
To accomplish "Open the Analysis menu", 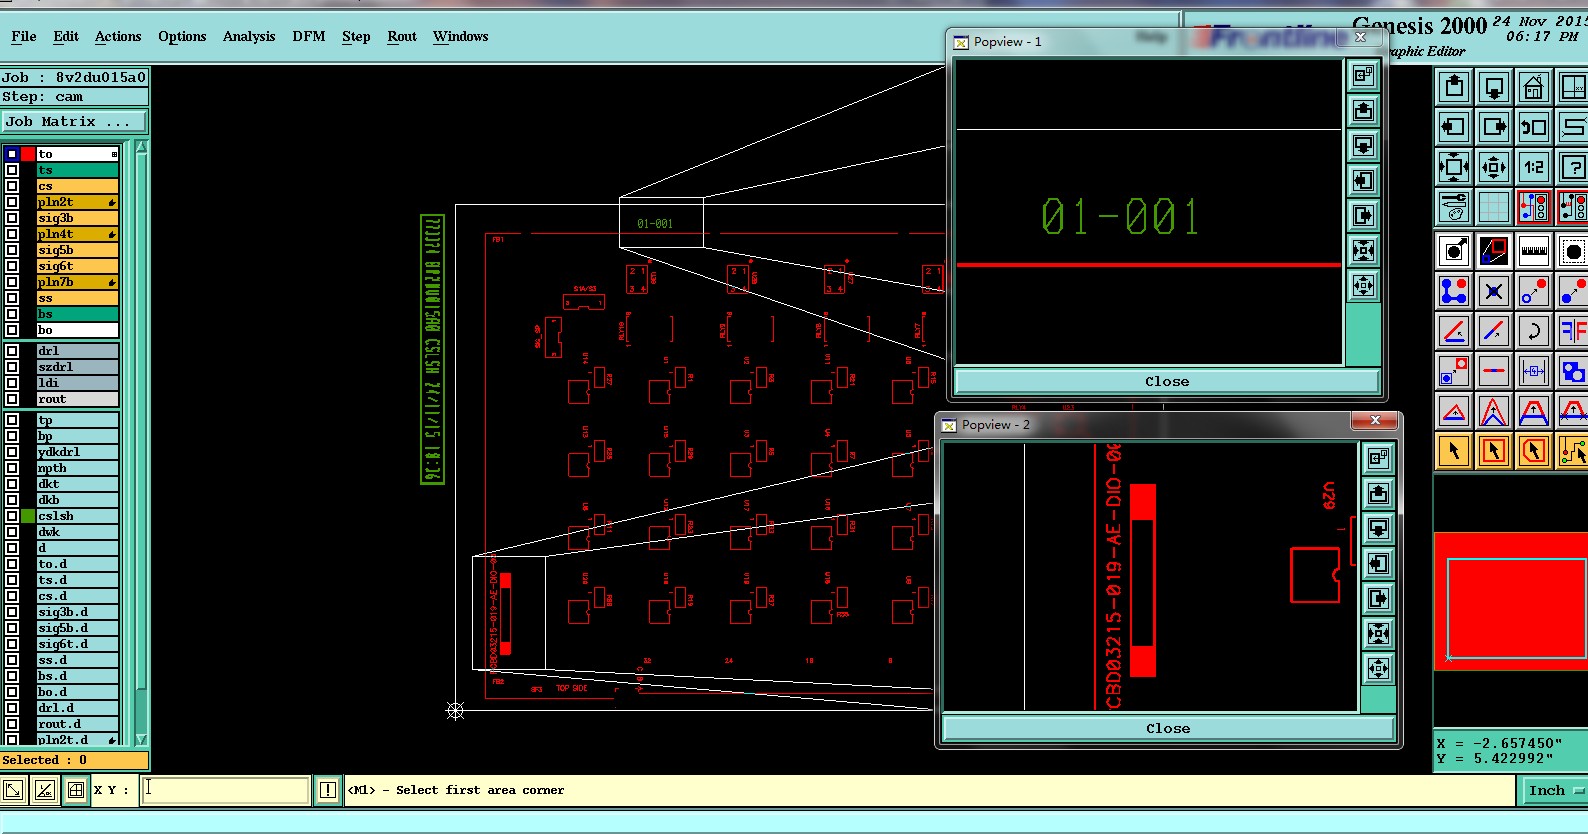I will tap(249, 36).
